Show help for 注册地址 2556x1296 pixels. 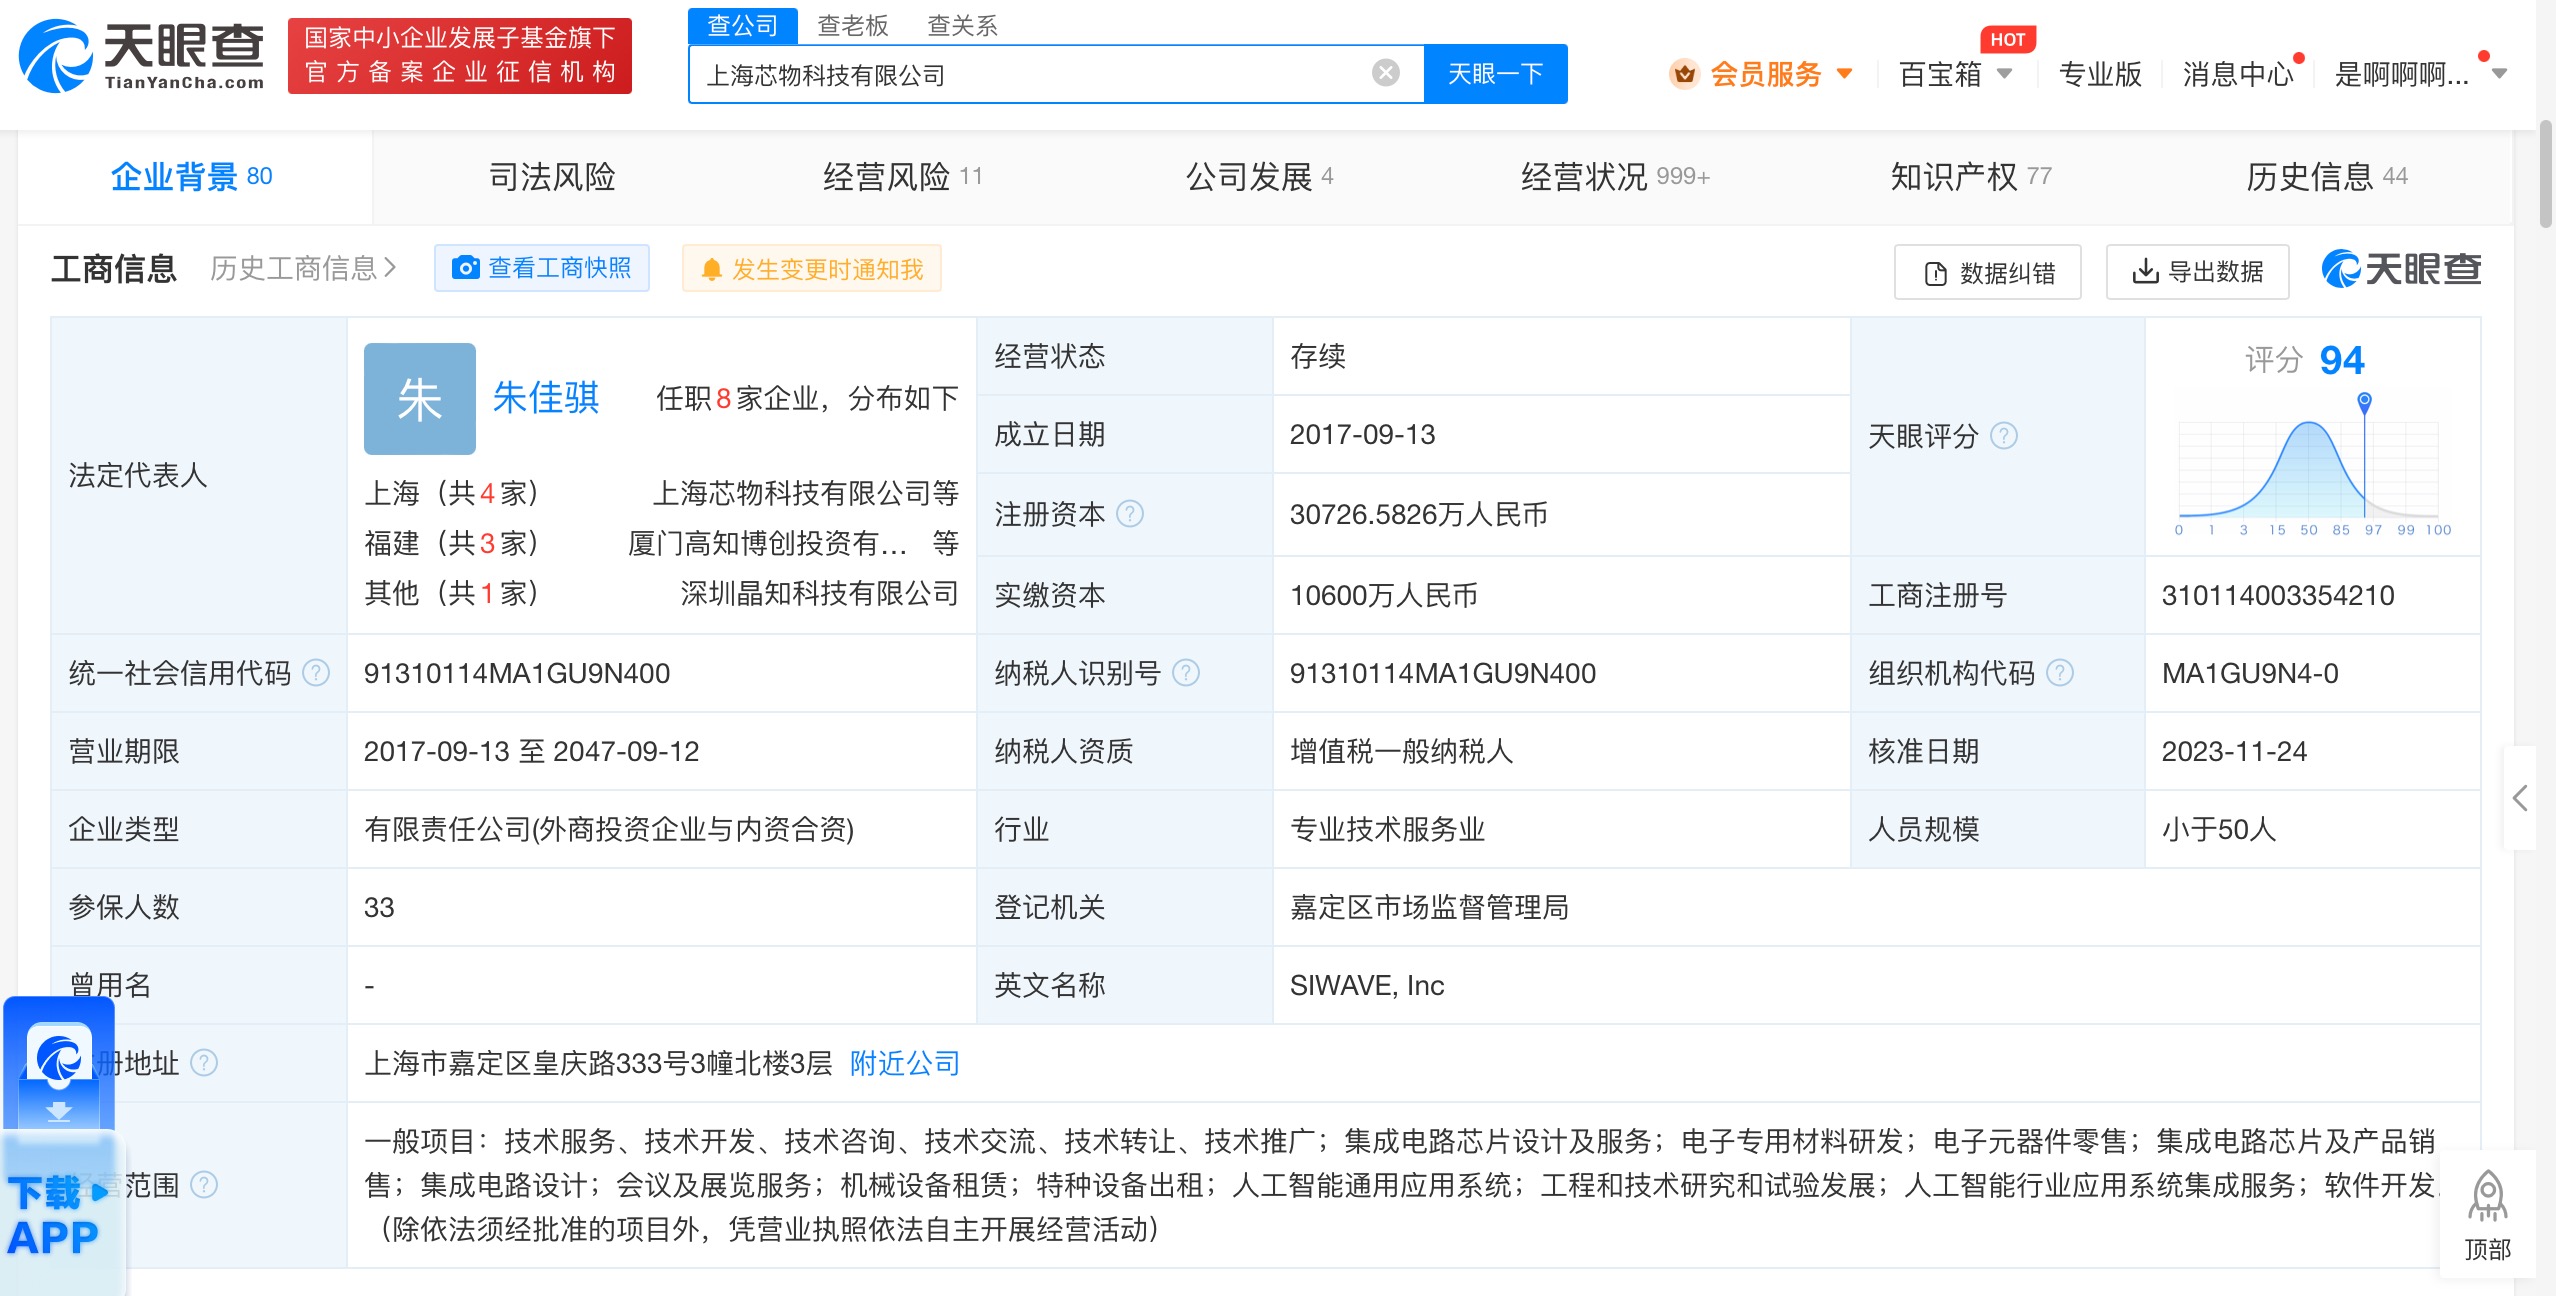pos(204,1063)
